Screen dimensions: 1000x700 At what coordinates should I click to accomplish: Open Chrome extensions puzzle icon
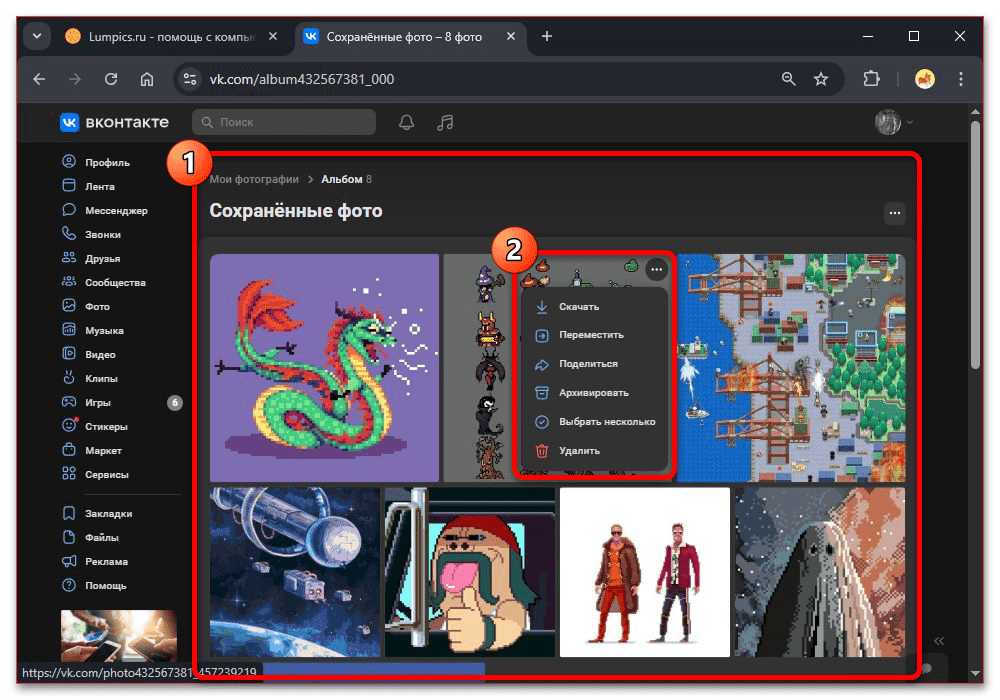tap(870, 79)
